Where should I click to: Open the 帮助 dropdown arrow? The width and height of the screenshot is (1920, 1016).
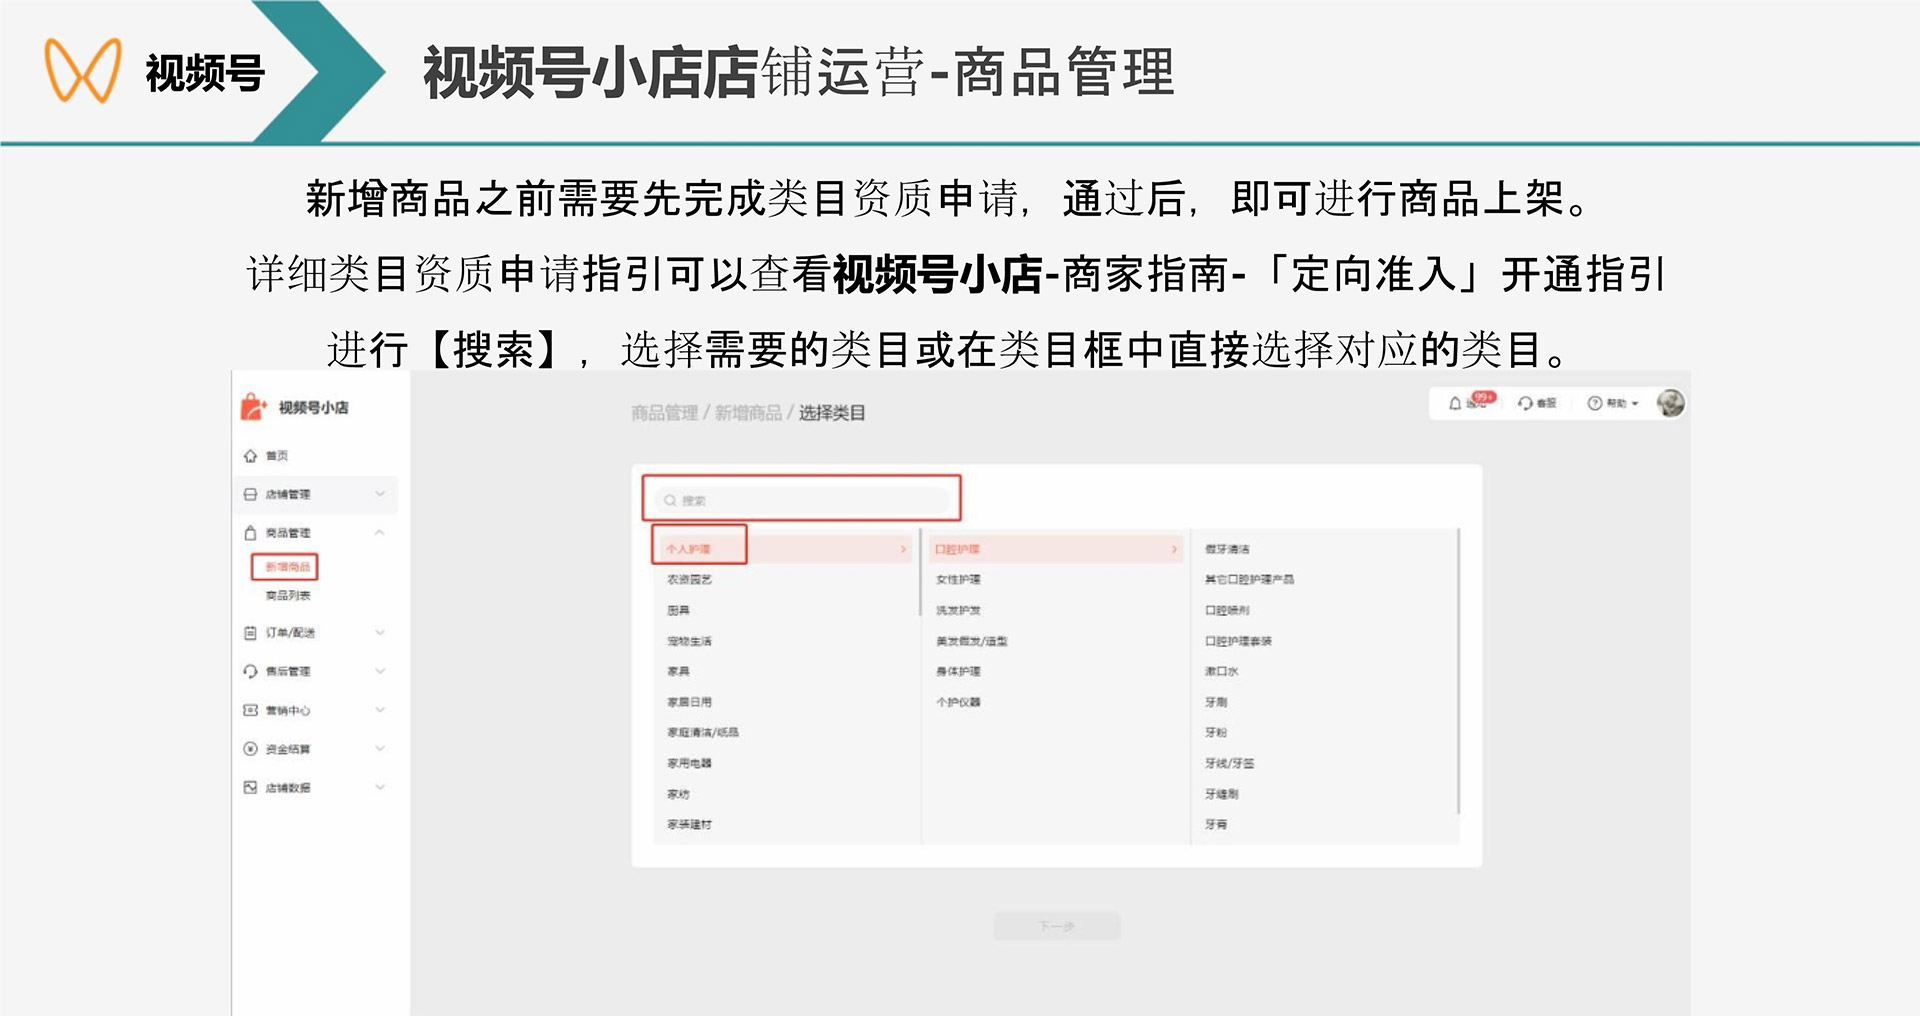tap(1635, 404)
